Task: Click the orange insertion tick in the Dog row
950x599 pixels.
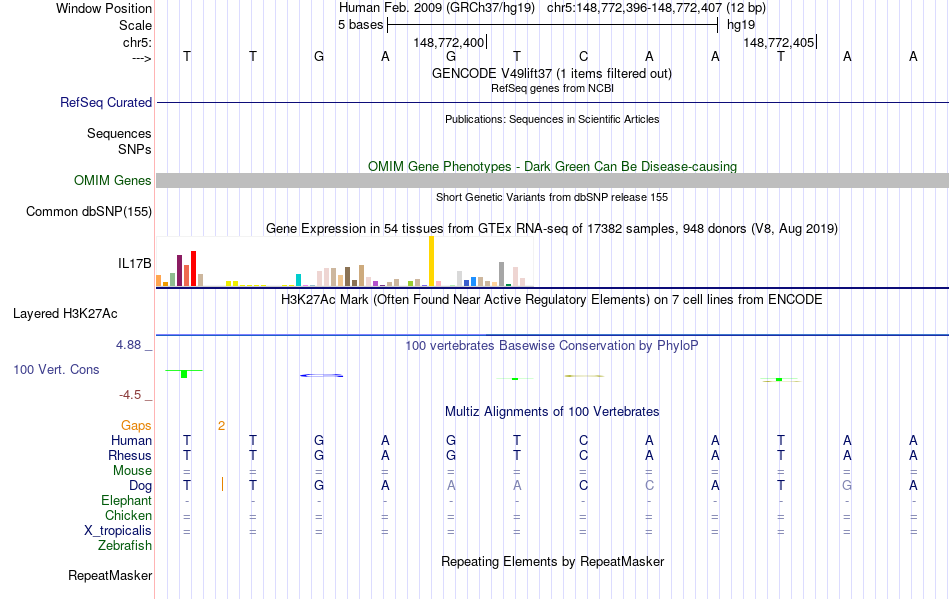Action: coord(222,485)
